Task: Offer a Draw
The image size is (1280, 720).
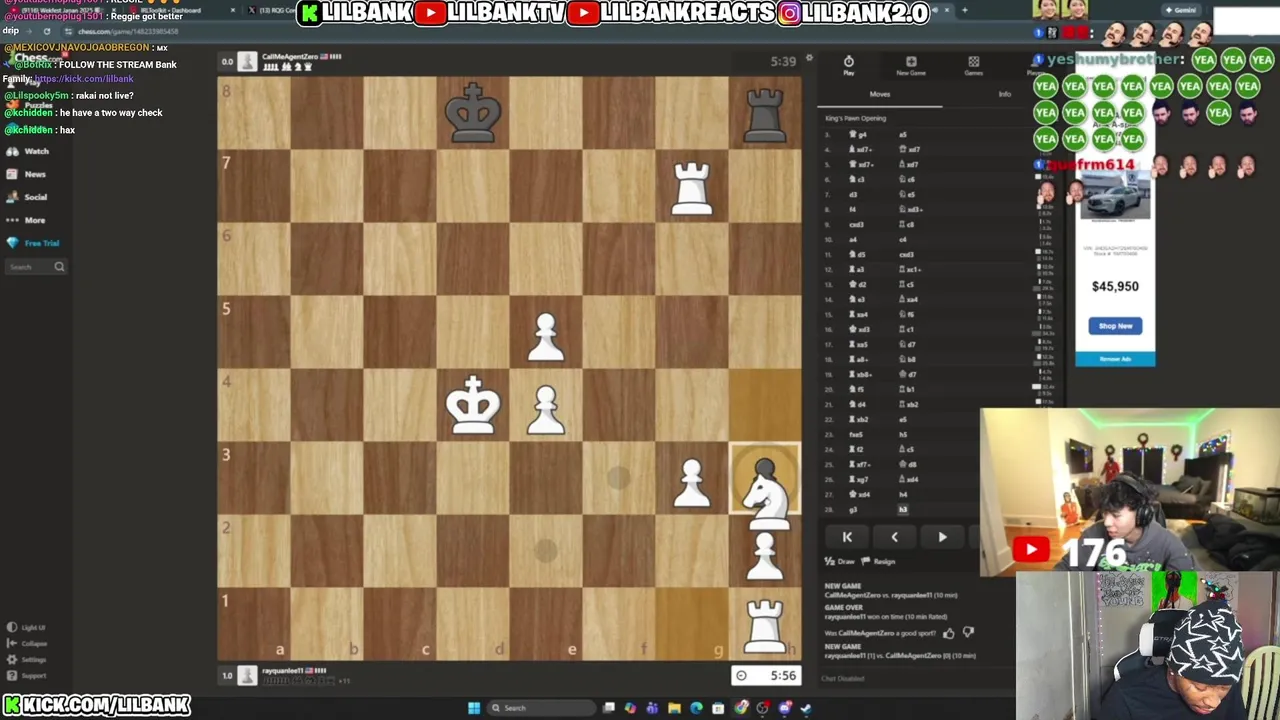Action: [x=840, y=562]
